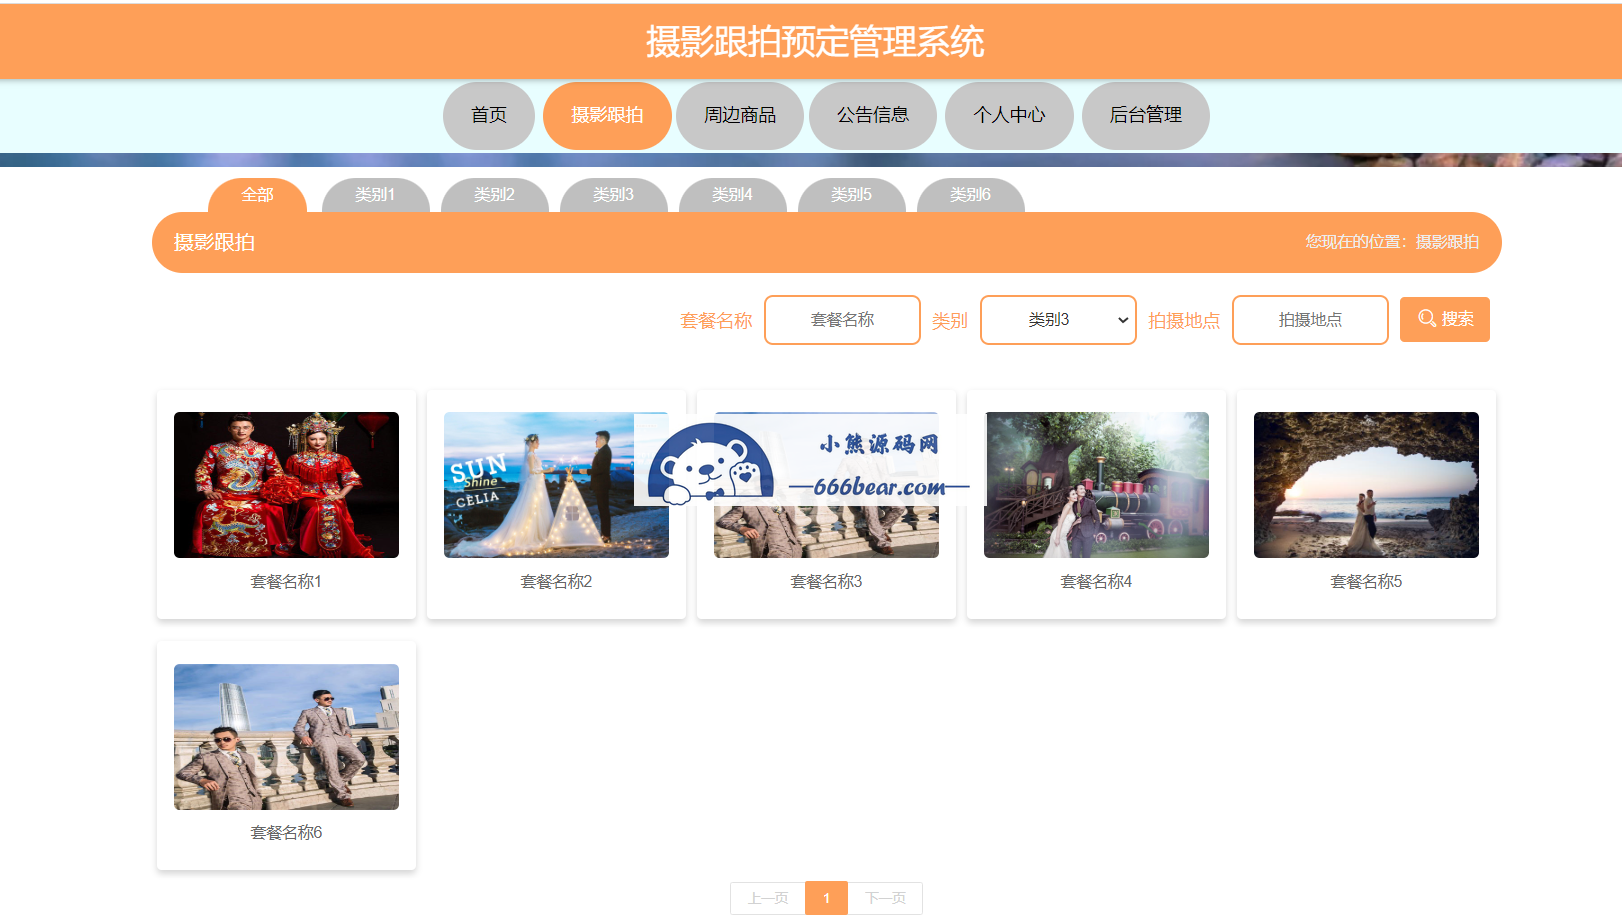
Task: Open the 套餐名称4 train scene thumbnail
Action: 1096,485
